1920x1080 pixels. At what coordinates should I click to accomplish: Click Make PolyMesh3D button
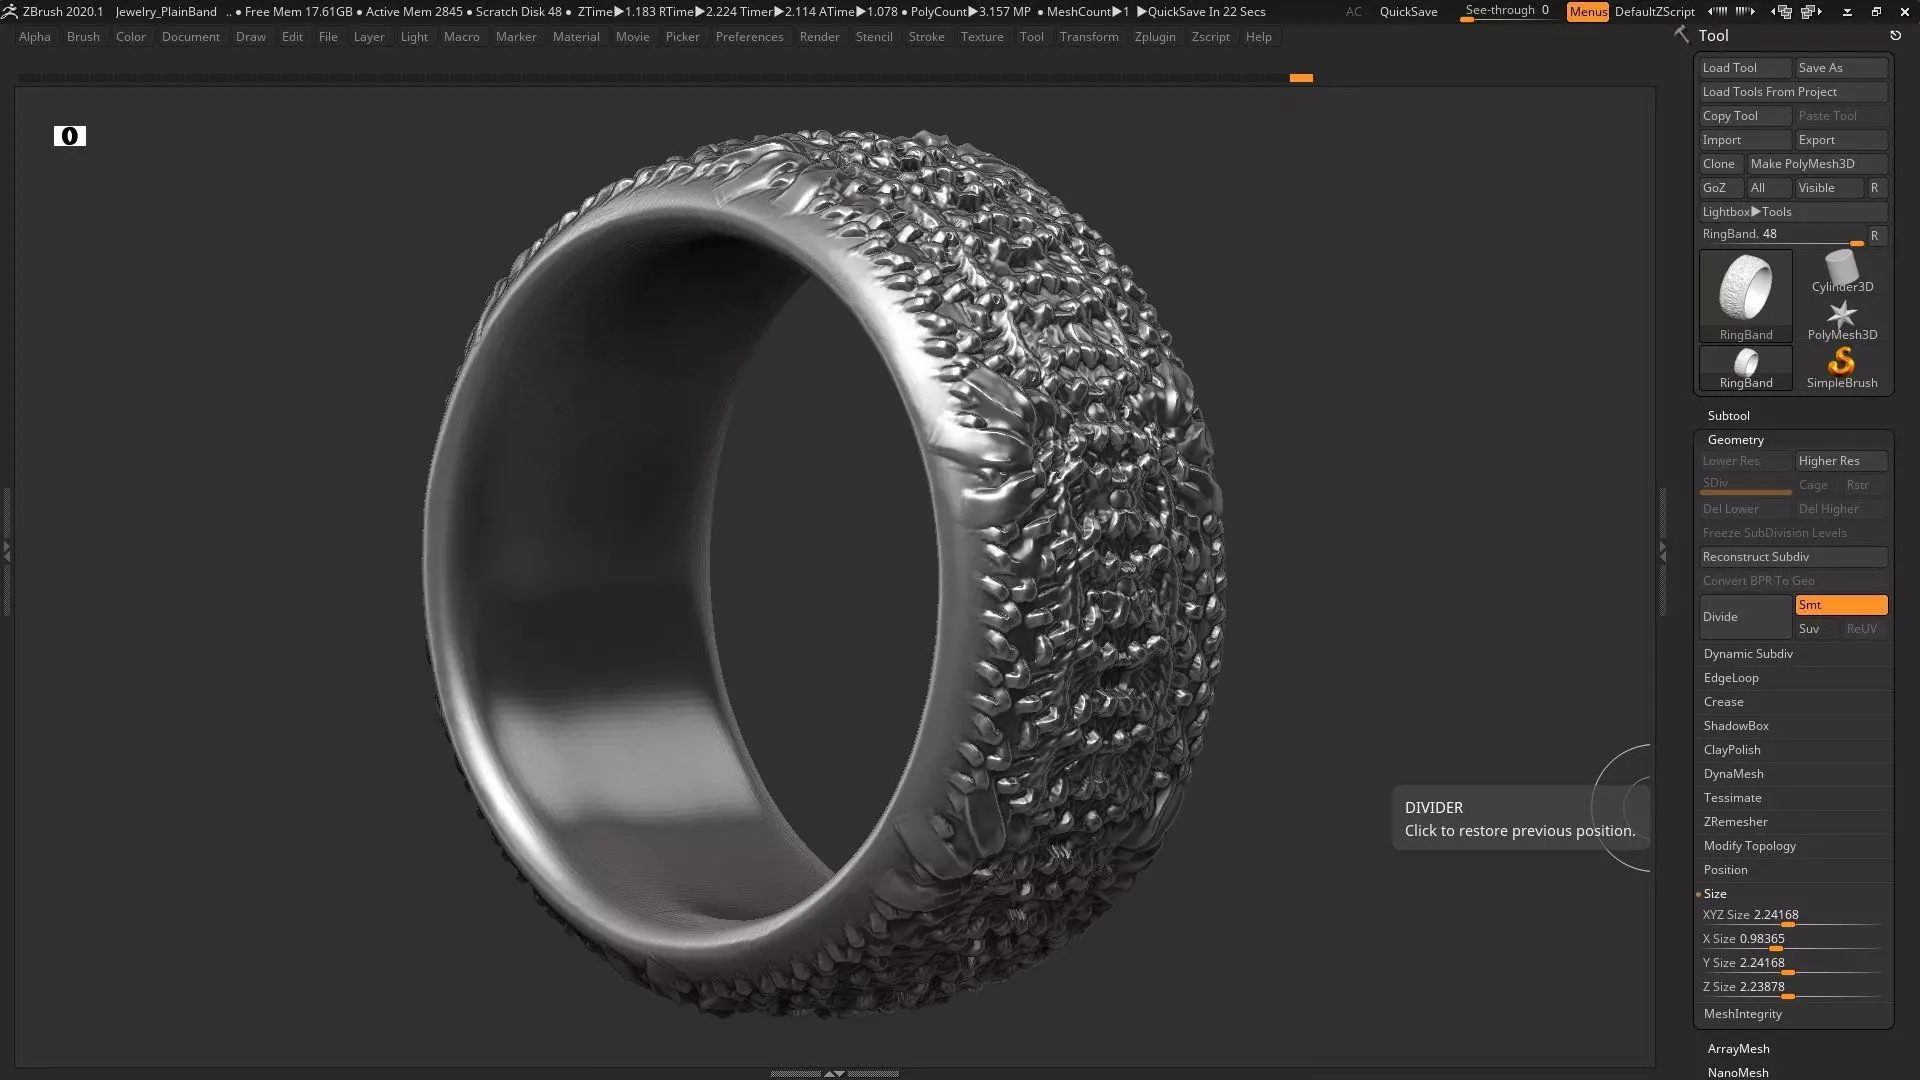[1816, 164]
